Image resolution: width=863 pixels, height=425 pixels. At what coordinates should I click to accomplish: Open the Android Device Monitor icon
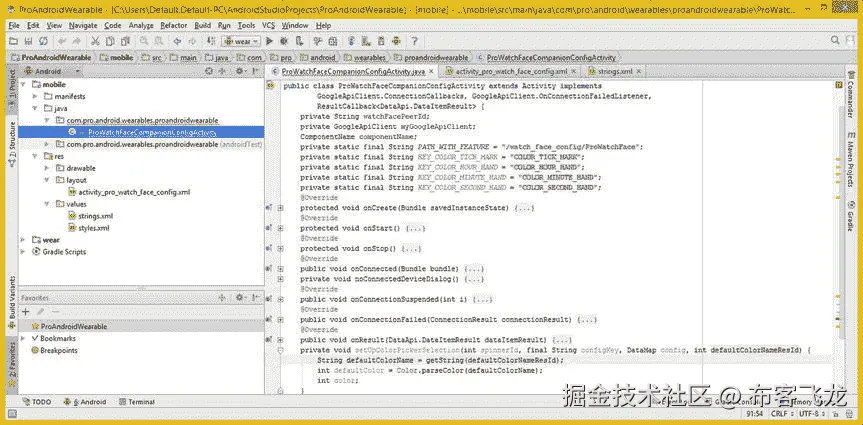[396, 41]
